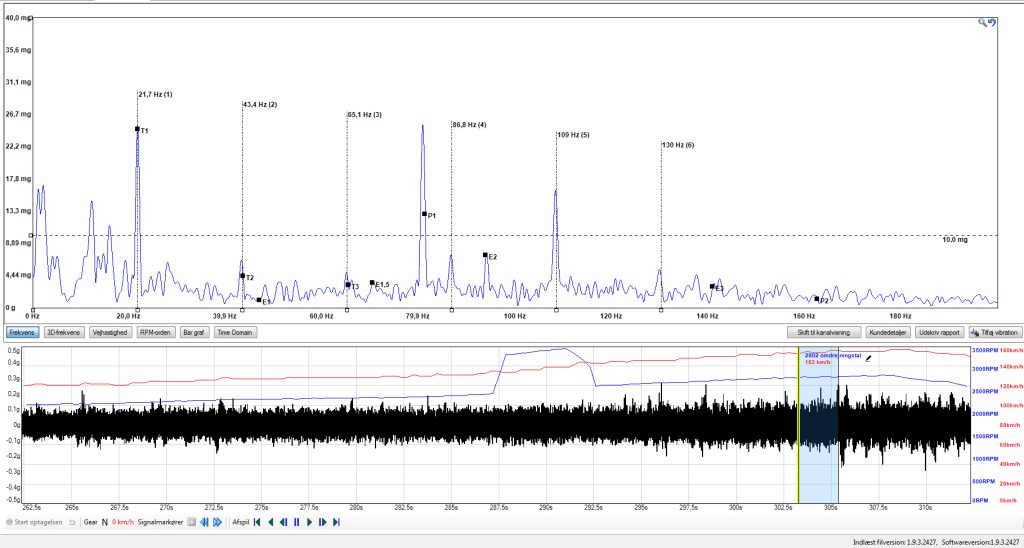Open the RPM-orden view
This screenshot has width=1024, height=548.
pyautogui.click(x=156, y=332)
